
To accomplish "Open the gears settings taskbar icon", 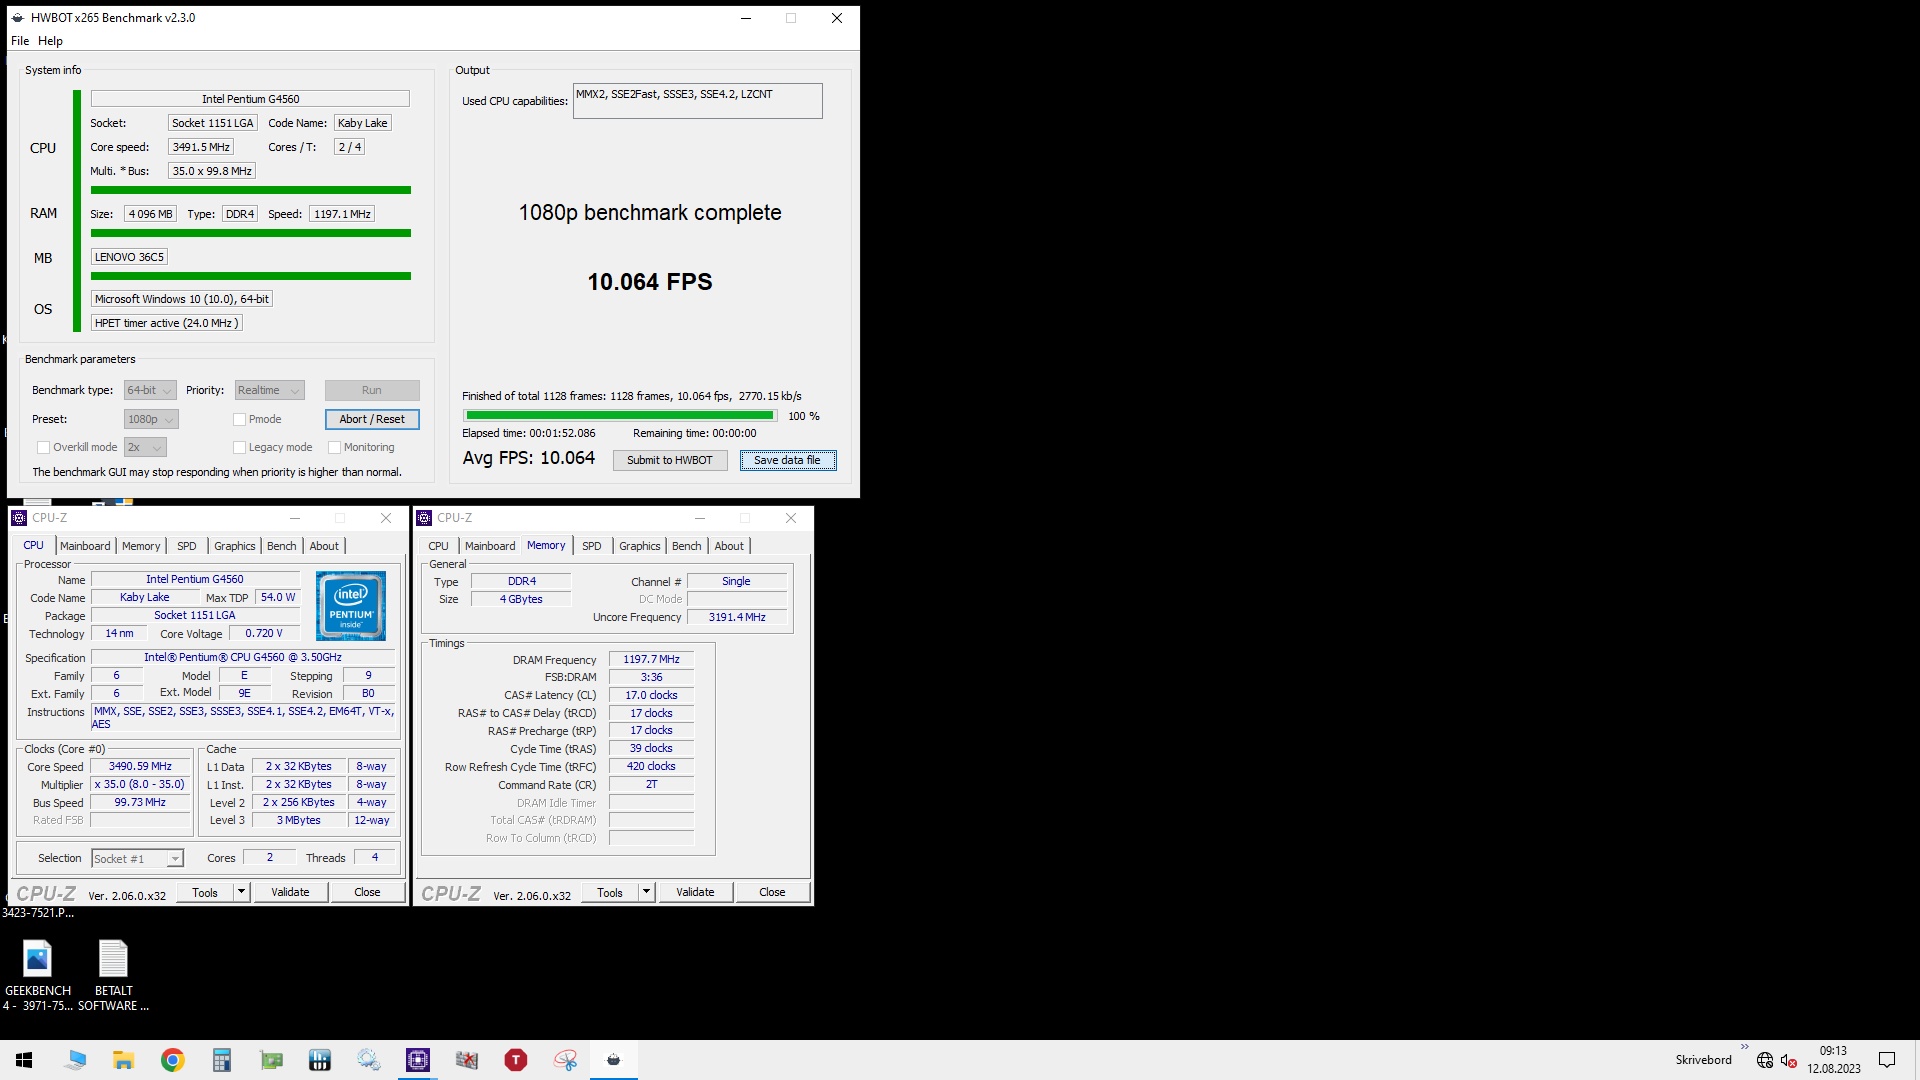I will click(x=368, y=1060).
